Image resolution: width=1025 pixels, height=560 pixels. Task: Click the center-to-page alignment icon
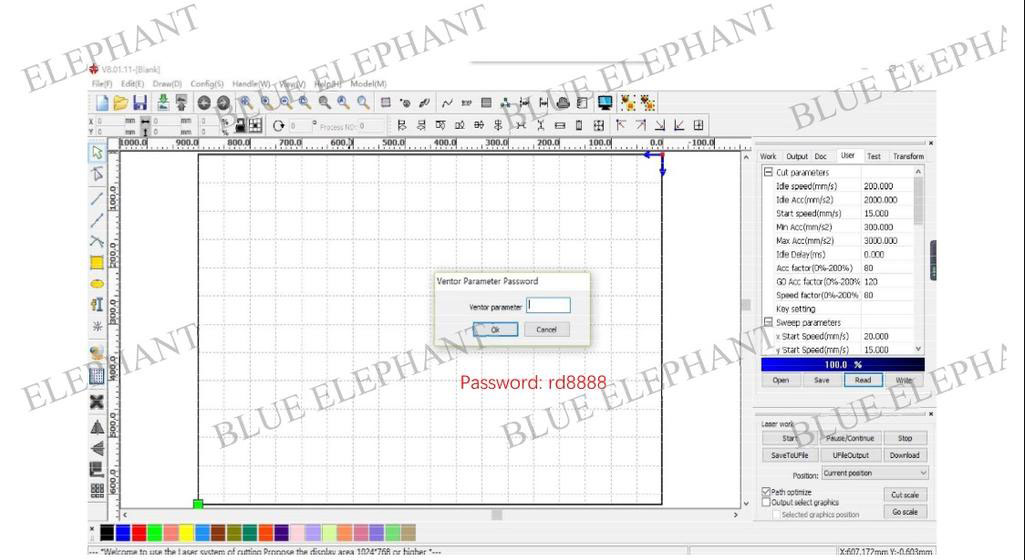[698, 125]
